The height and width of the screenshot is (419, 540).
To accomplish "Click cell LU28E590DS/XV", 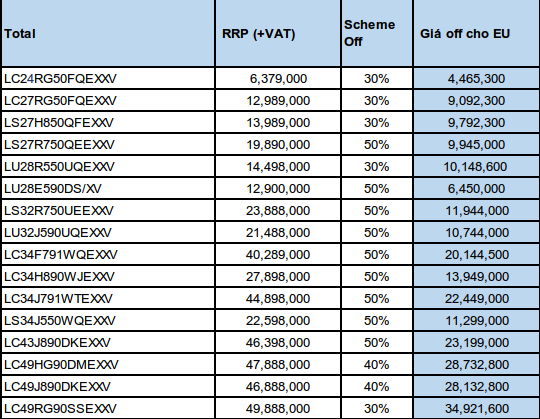I will tap(108, 189).
